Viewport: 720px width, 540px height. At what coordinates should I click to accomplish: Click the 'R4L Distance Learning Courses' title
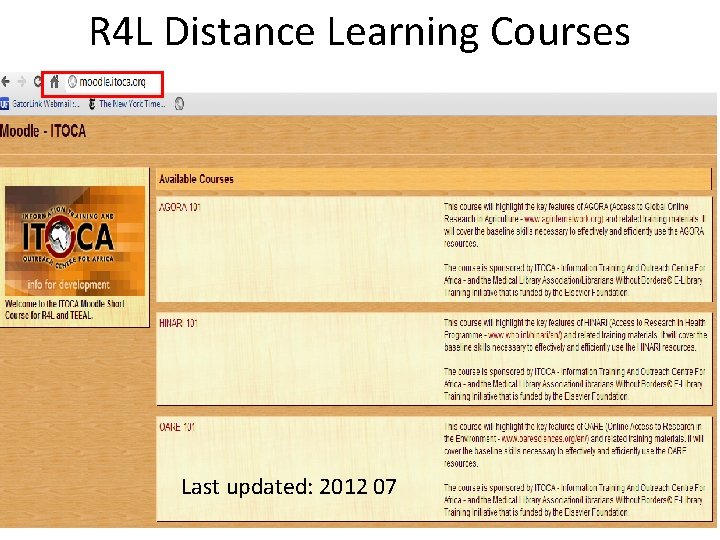pyautogui.click(x=360, y=31)
